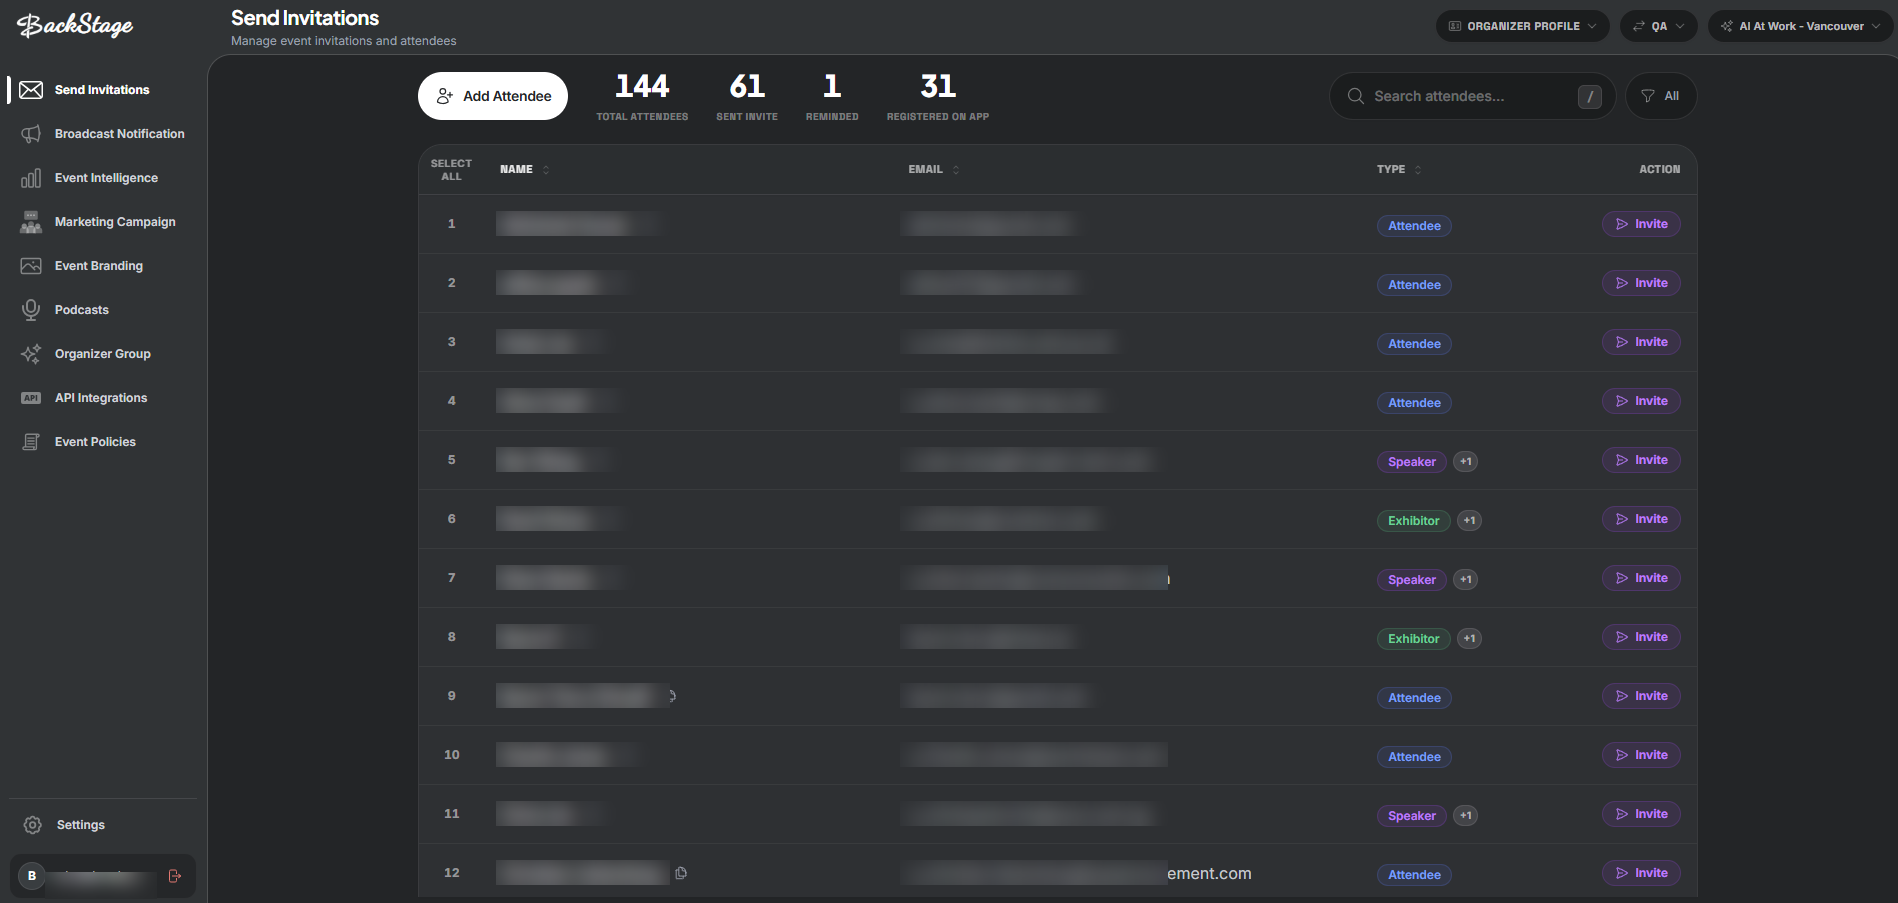The image size is (1898, 903).
Task: Click the Speaker tag in row 7
Action: click(1411, 580)
